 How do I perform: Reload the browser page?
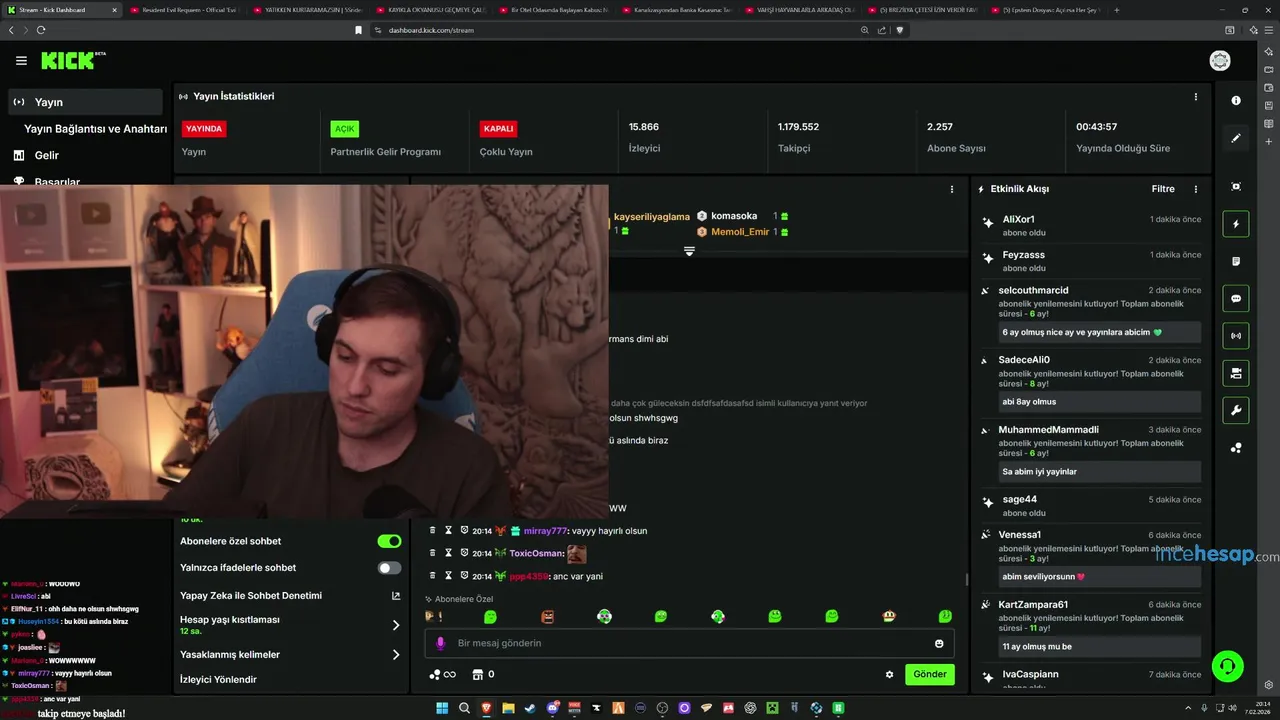point(41,30)
